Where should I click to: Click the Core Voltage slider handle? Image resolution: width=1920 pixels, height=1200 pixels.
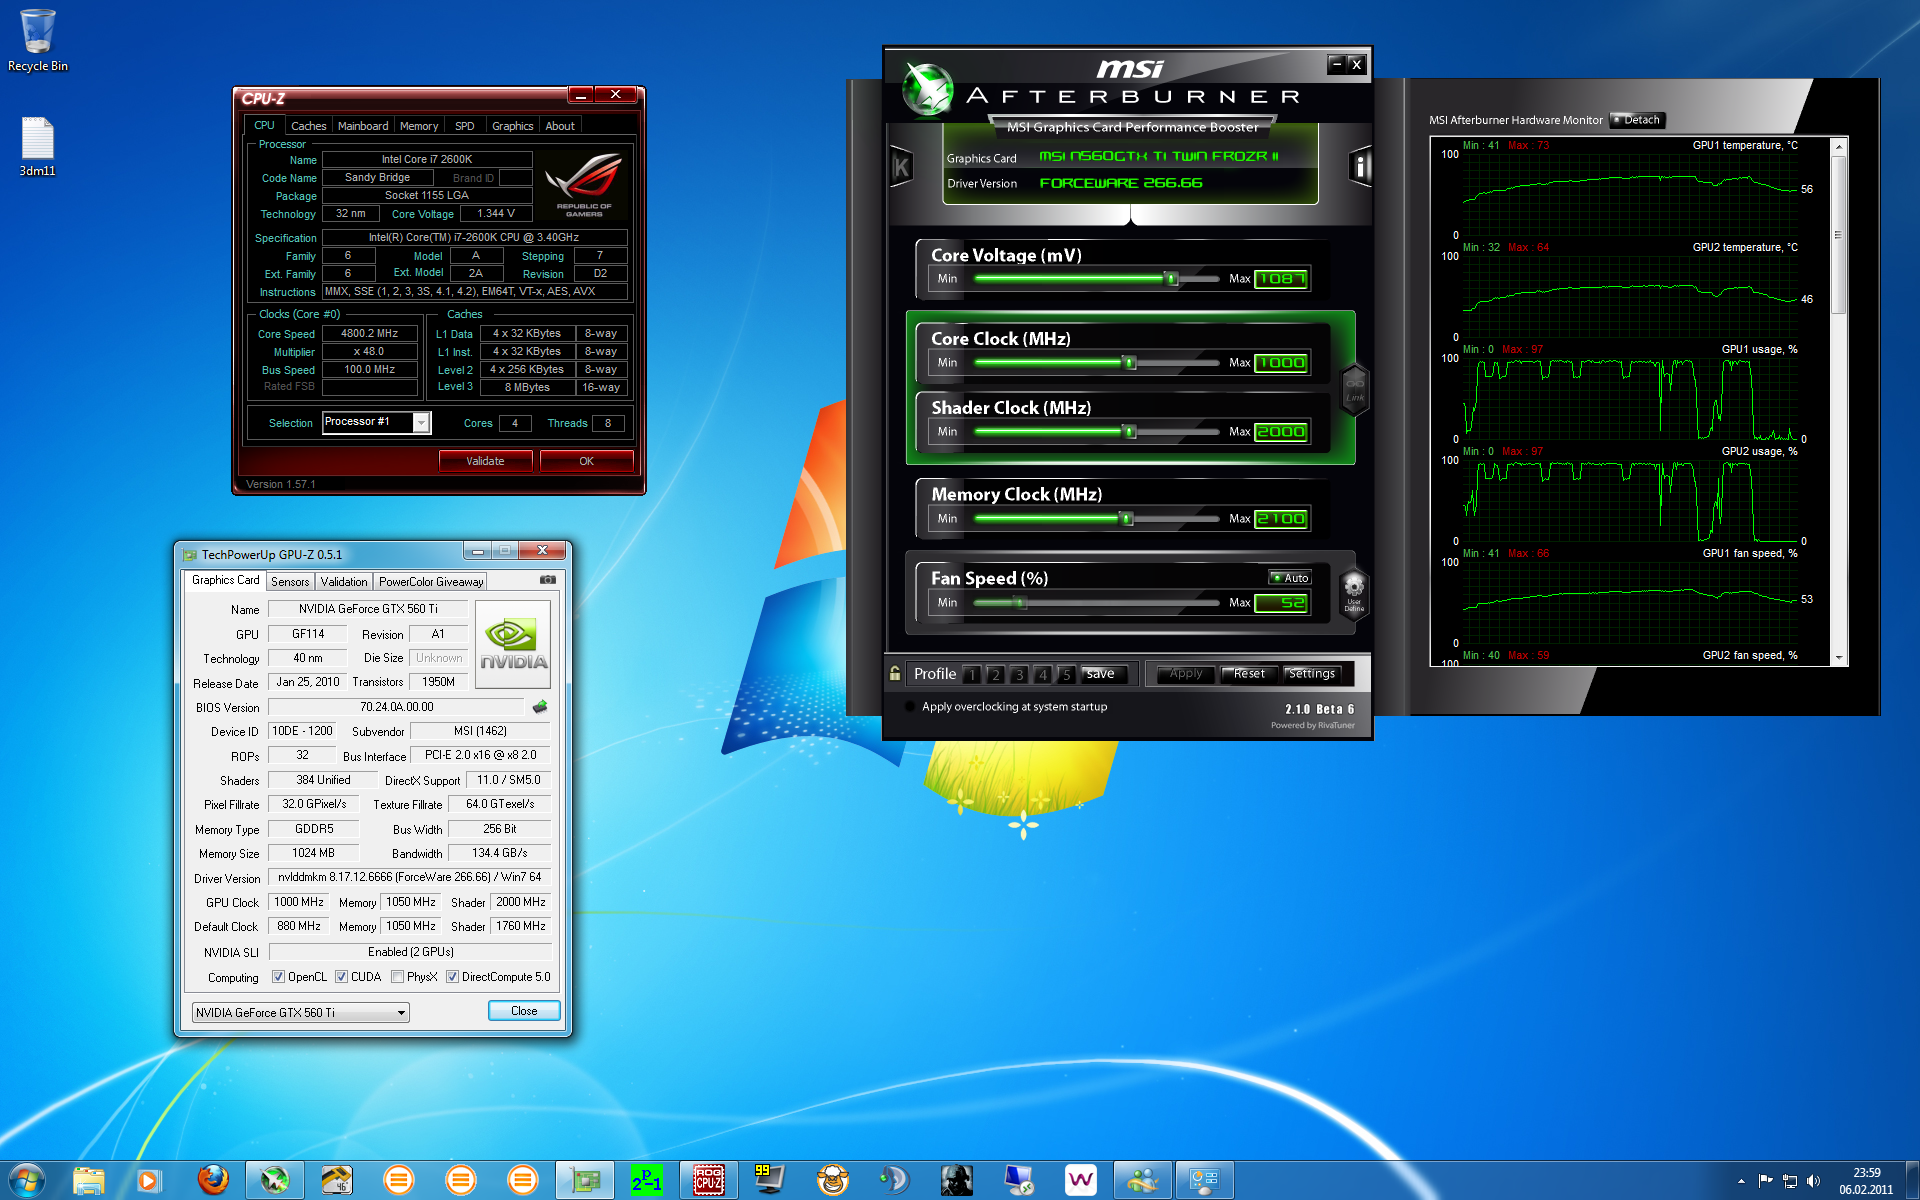click(x=1172, y=279)
